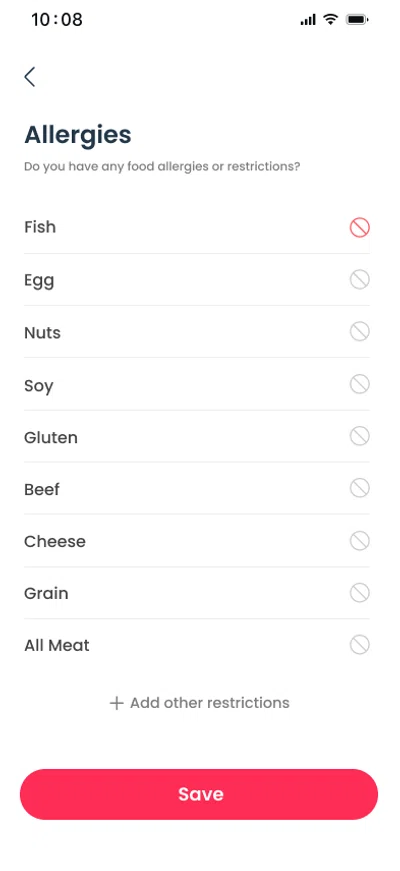Deselect the red Fish restriction icon
This screenshot has height=871, width=400.
(x=359, y=228)
